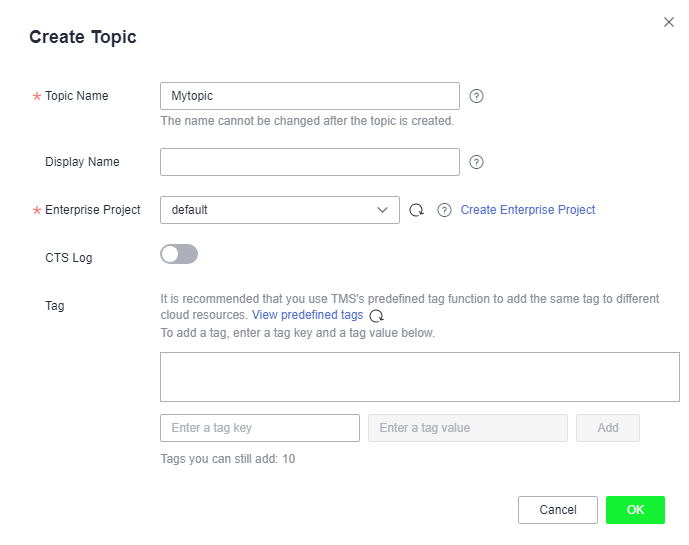This screenshot has width=689, height=545.
Task: Close the Create Topic dialog
Action: [669, 22]
